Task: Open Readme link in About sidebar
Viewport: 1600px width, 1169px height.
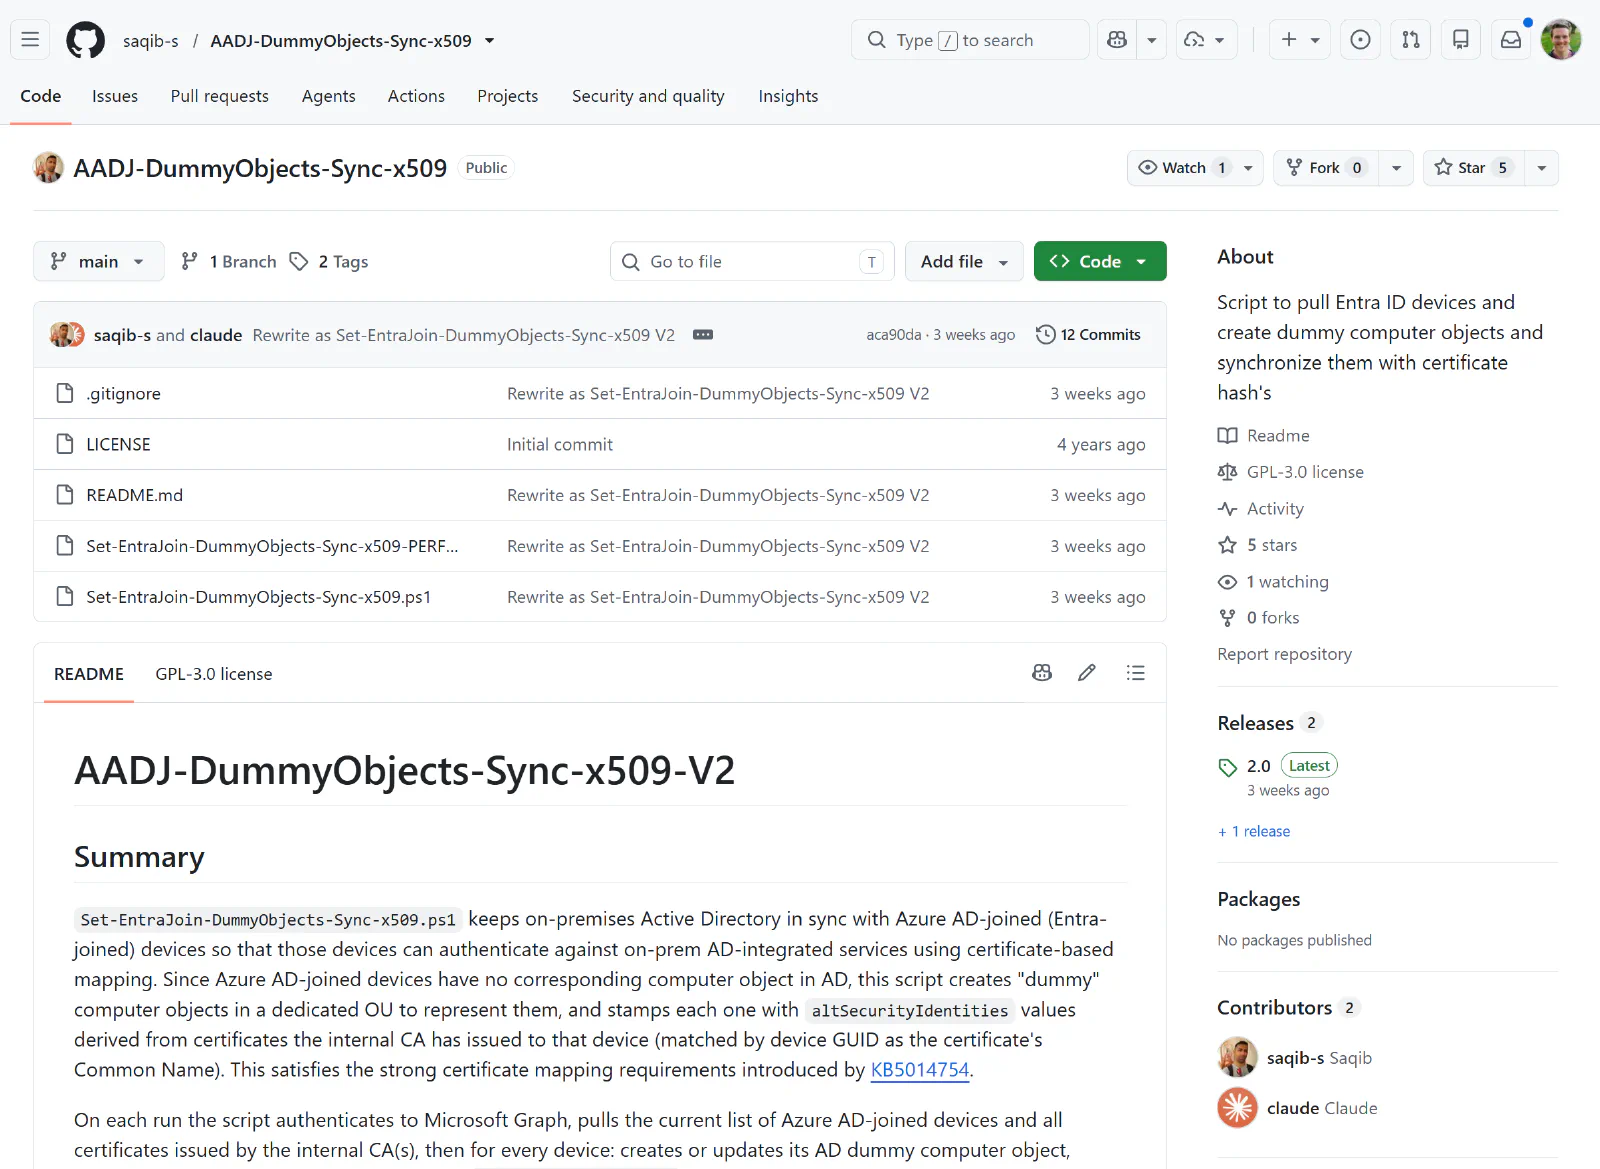Action: [x=1277, y=436]
